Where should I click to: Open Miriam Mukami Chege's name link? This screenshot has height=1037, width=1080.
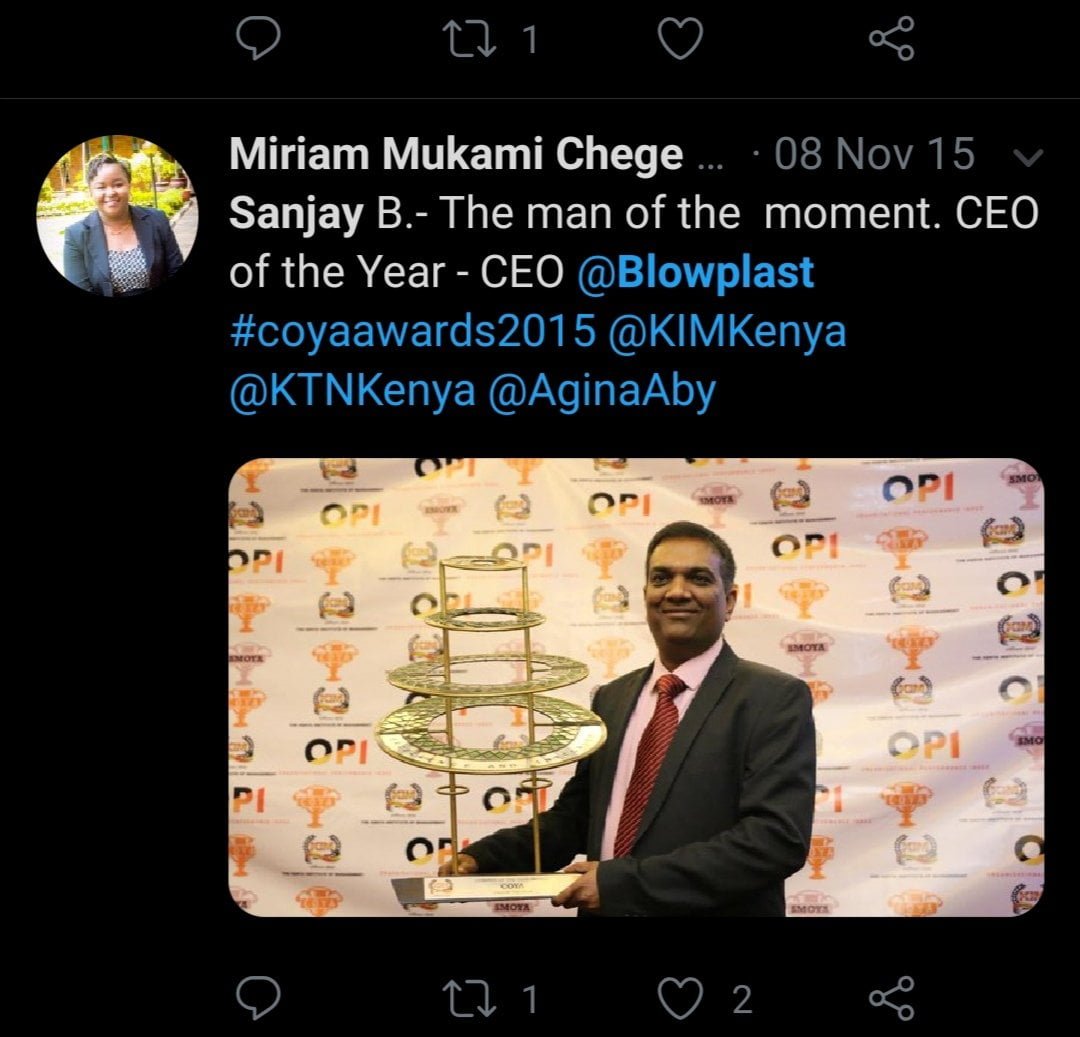click(x=456, y=155)
